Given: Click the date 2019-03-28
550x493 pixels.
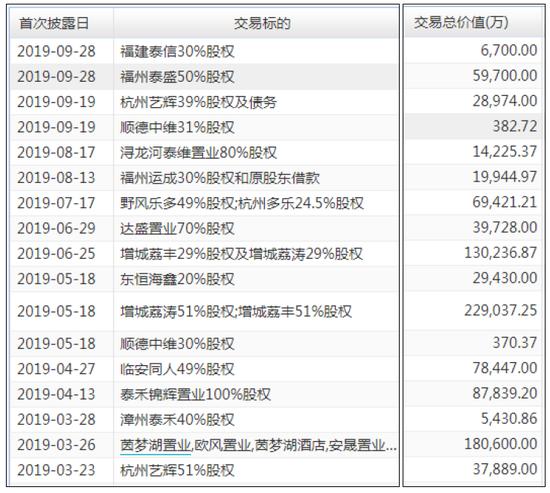Looking at the screenshot, I should pos(56,419).
